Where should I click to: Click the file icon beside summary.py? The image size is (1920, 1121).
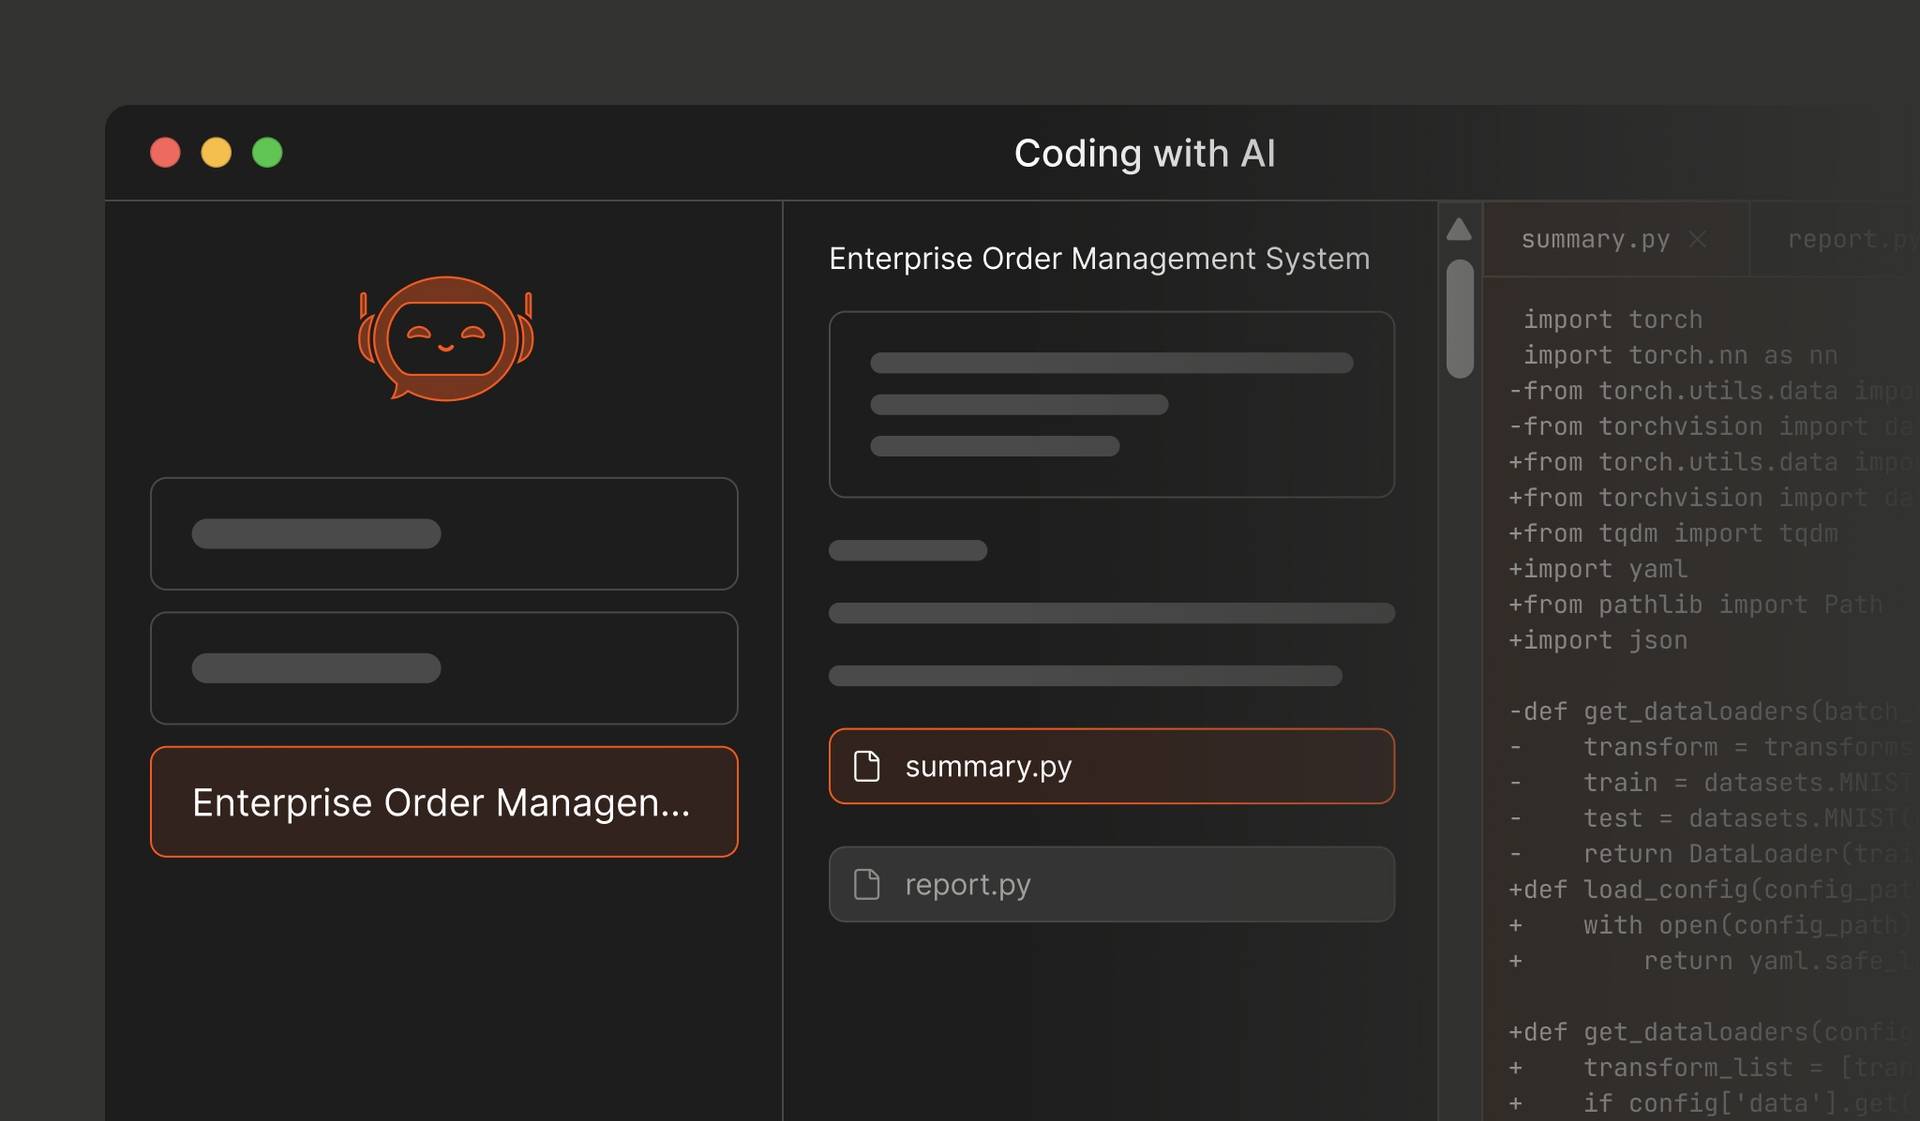click(x=866, y=766)
